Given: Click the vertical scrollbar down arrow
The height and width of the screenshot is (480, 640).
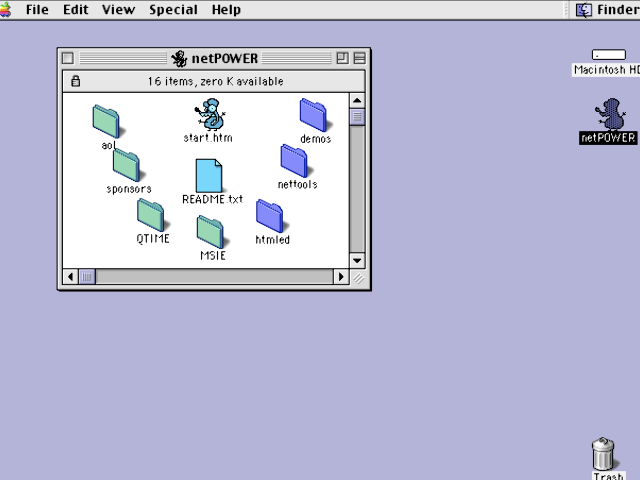Looking at the screenshot, I should pos(357,260).
